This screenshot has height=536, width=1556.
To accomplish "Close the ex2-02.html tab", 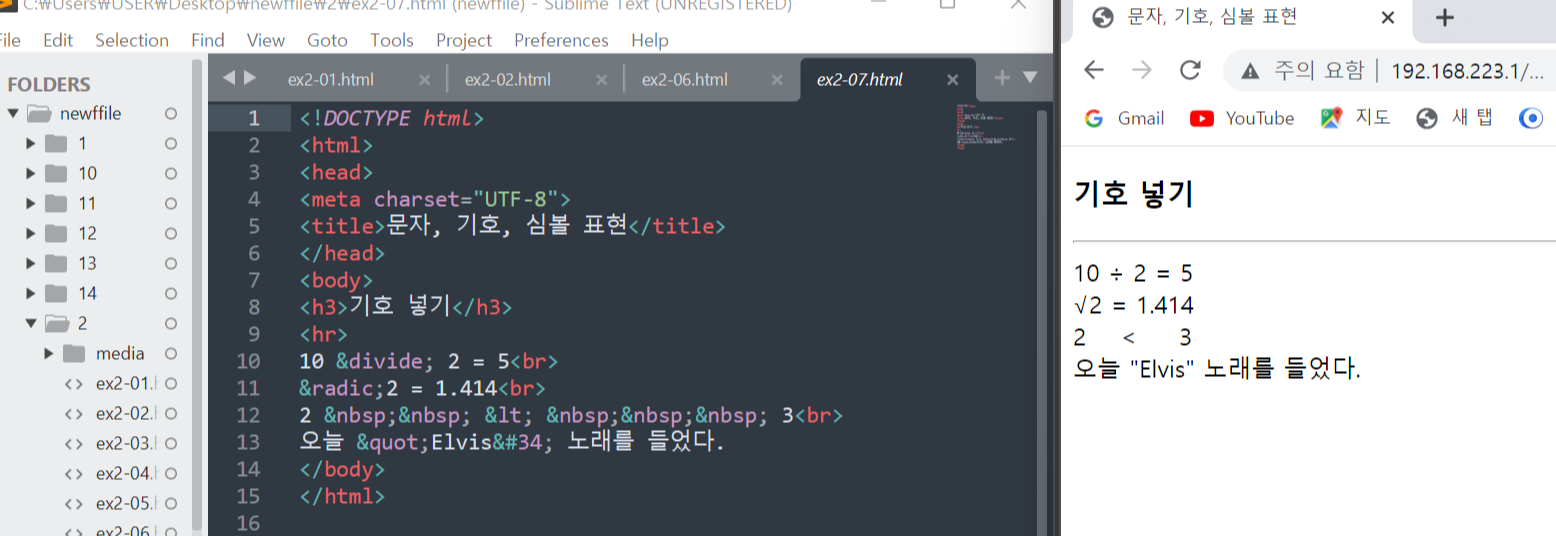I will click(x=601, y=80).
